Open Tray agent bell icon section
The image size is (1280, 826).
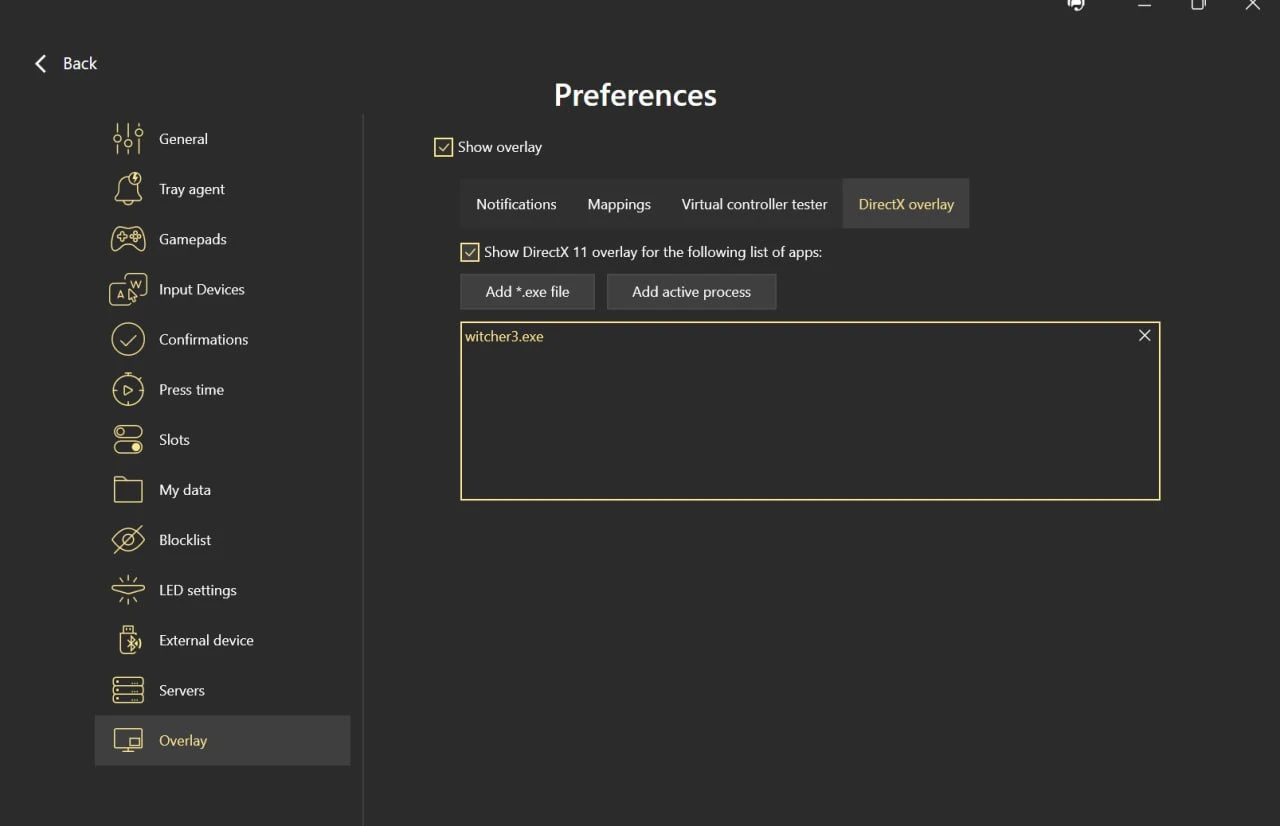[128, 189]
